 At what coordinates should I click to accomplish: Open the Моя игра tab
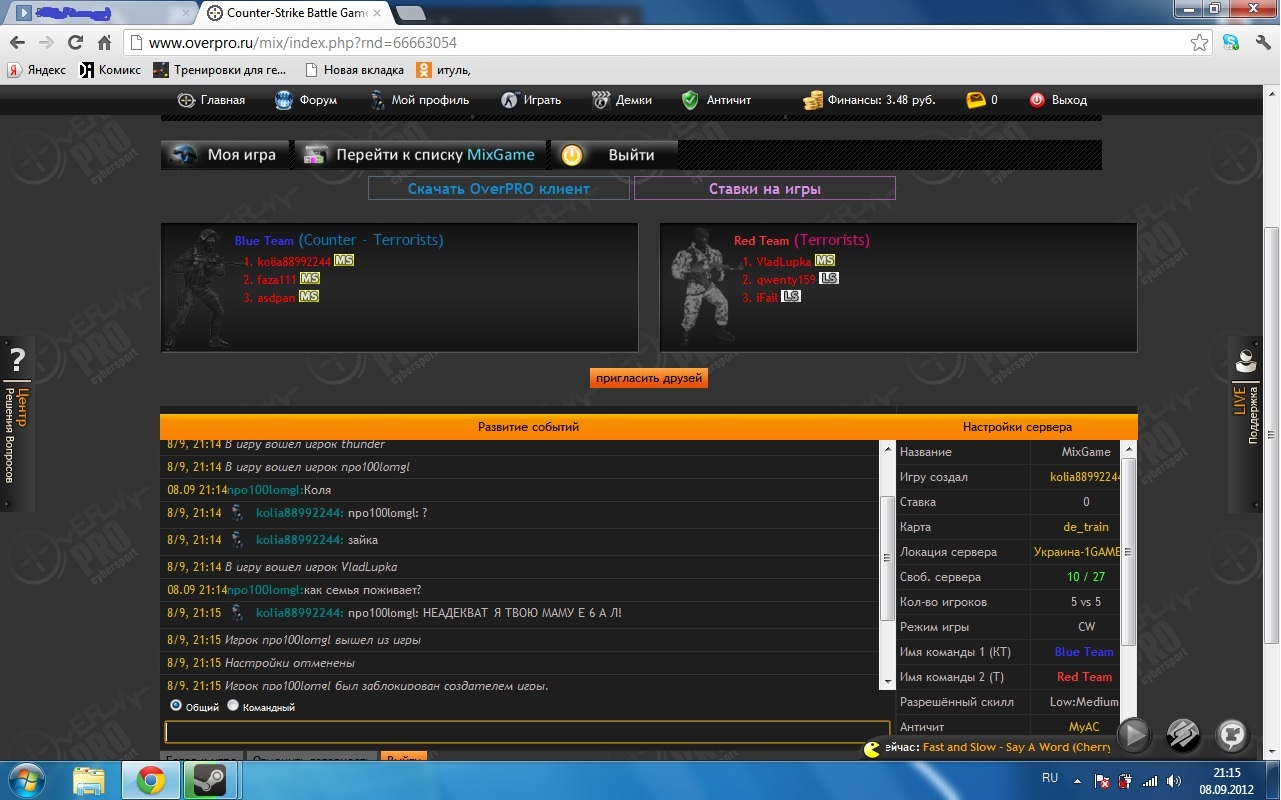click(225, 155)
